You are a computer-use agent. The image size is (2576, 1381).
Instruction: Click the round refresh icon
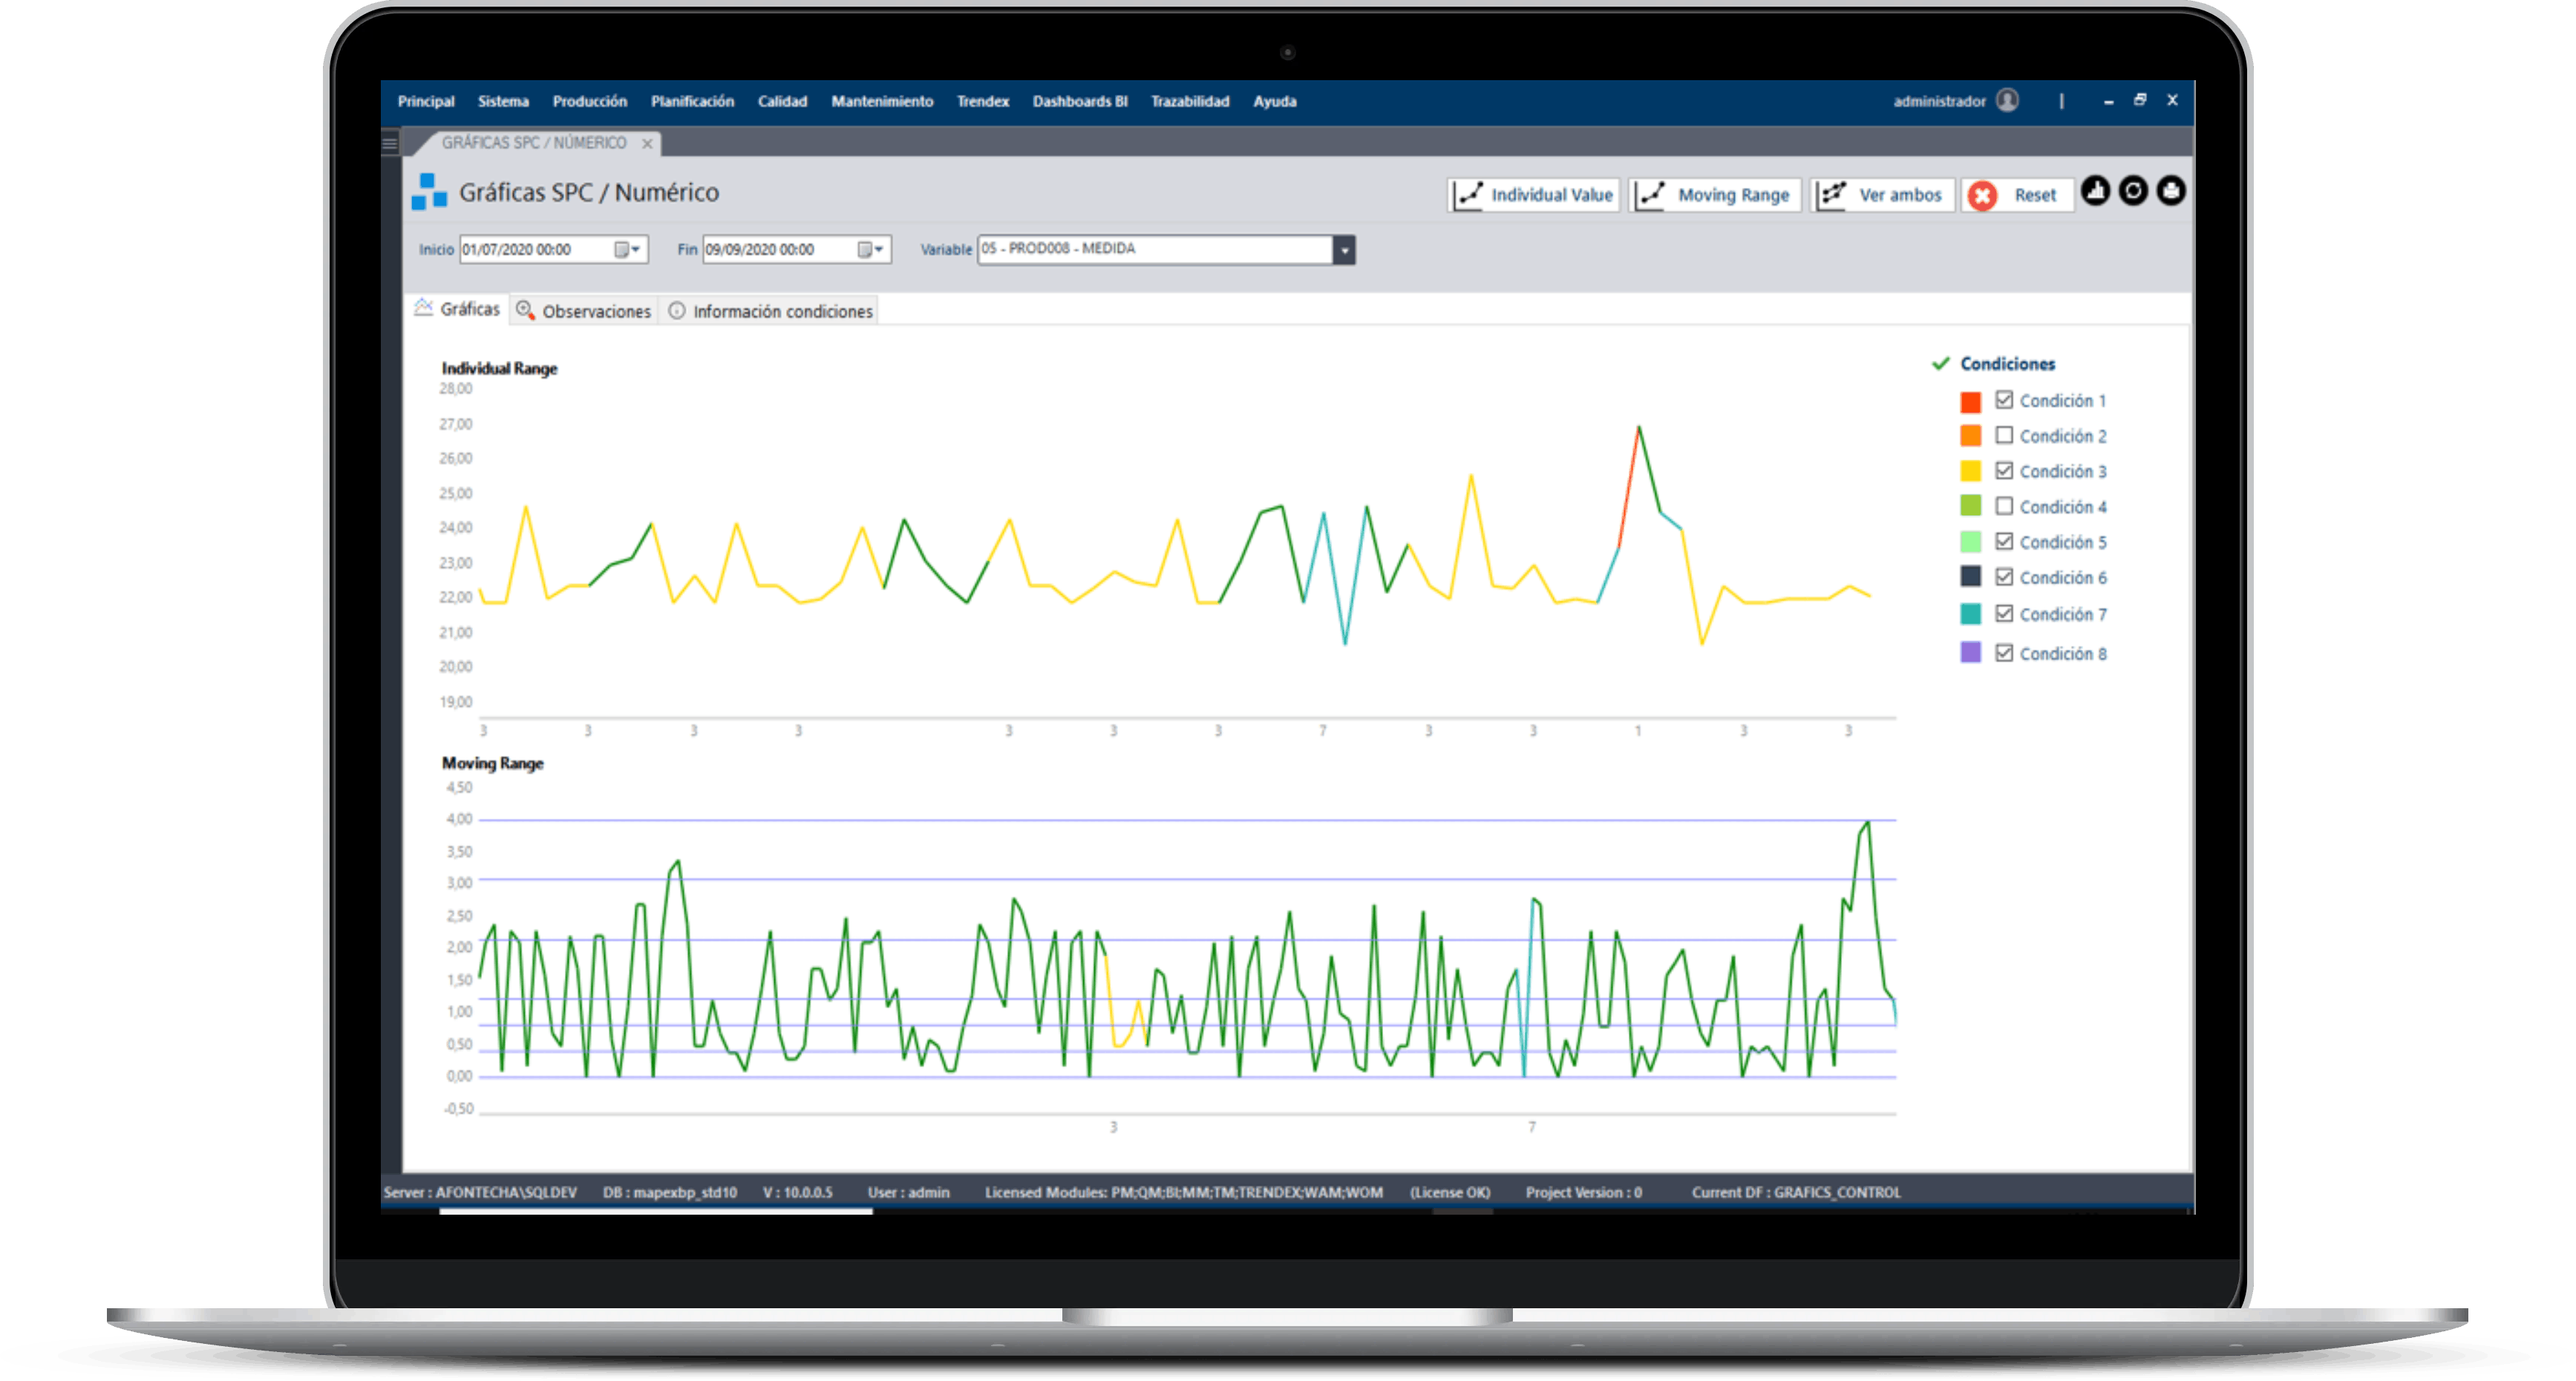click(x=2133, y=191)
